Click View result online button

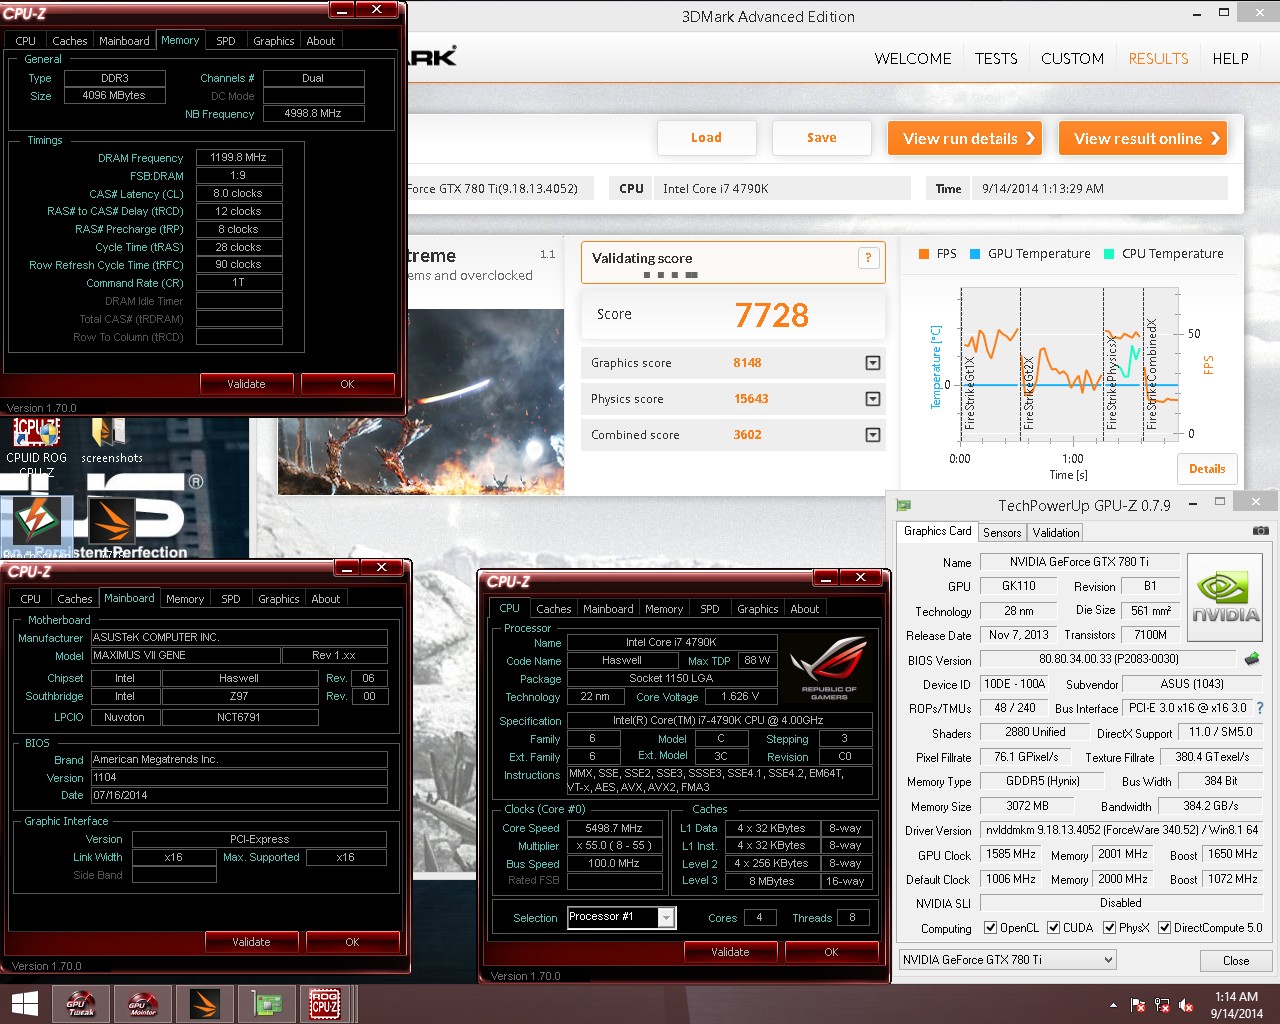(1143, 139)
